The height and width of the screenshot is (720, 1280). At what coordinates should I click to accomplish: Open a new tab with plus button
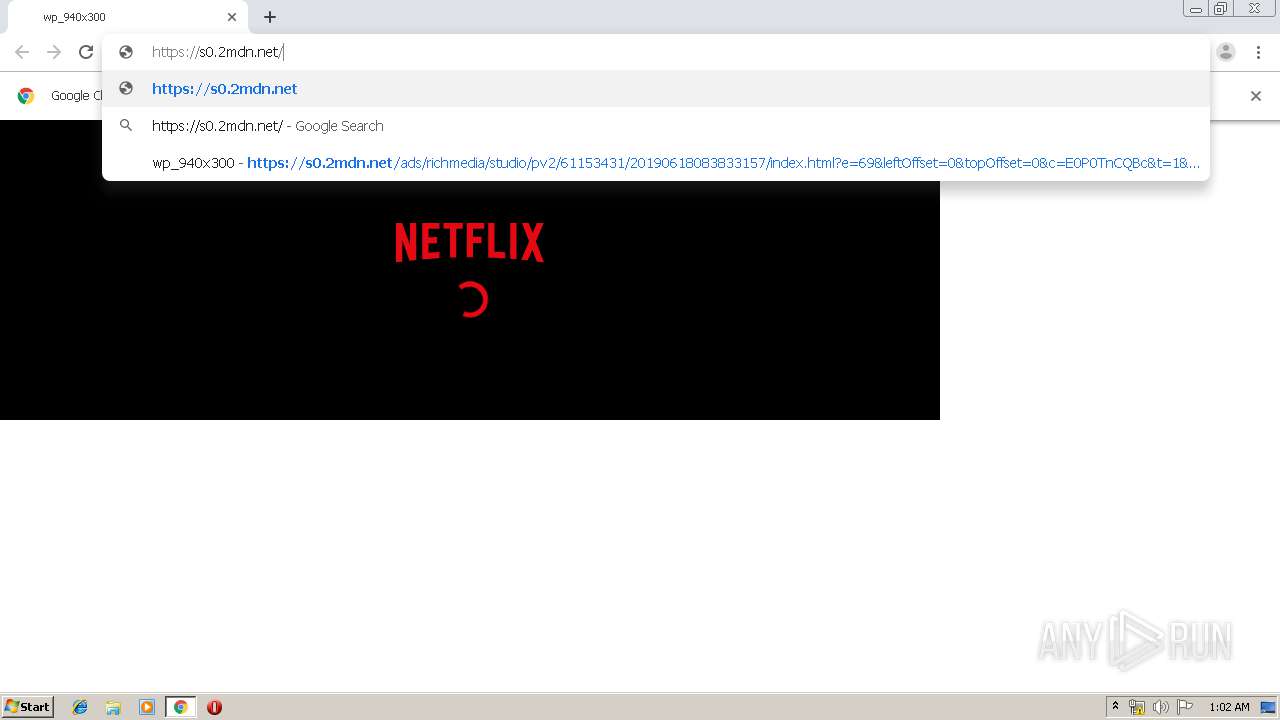pyautogui.click(x=270, y=17)
